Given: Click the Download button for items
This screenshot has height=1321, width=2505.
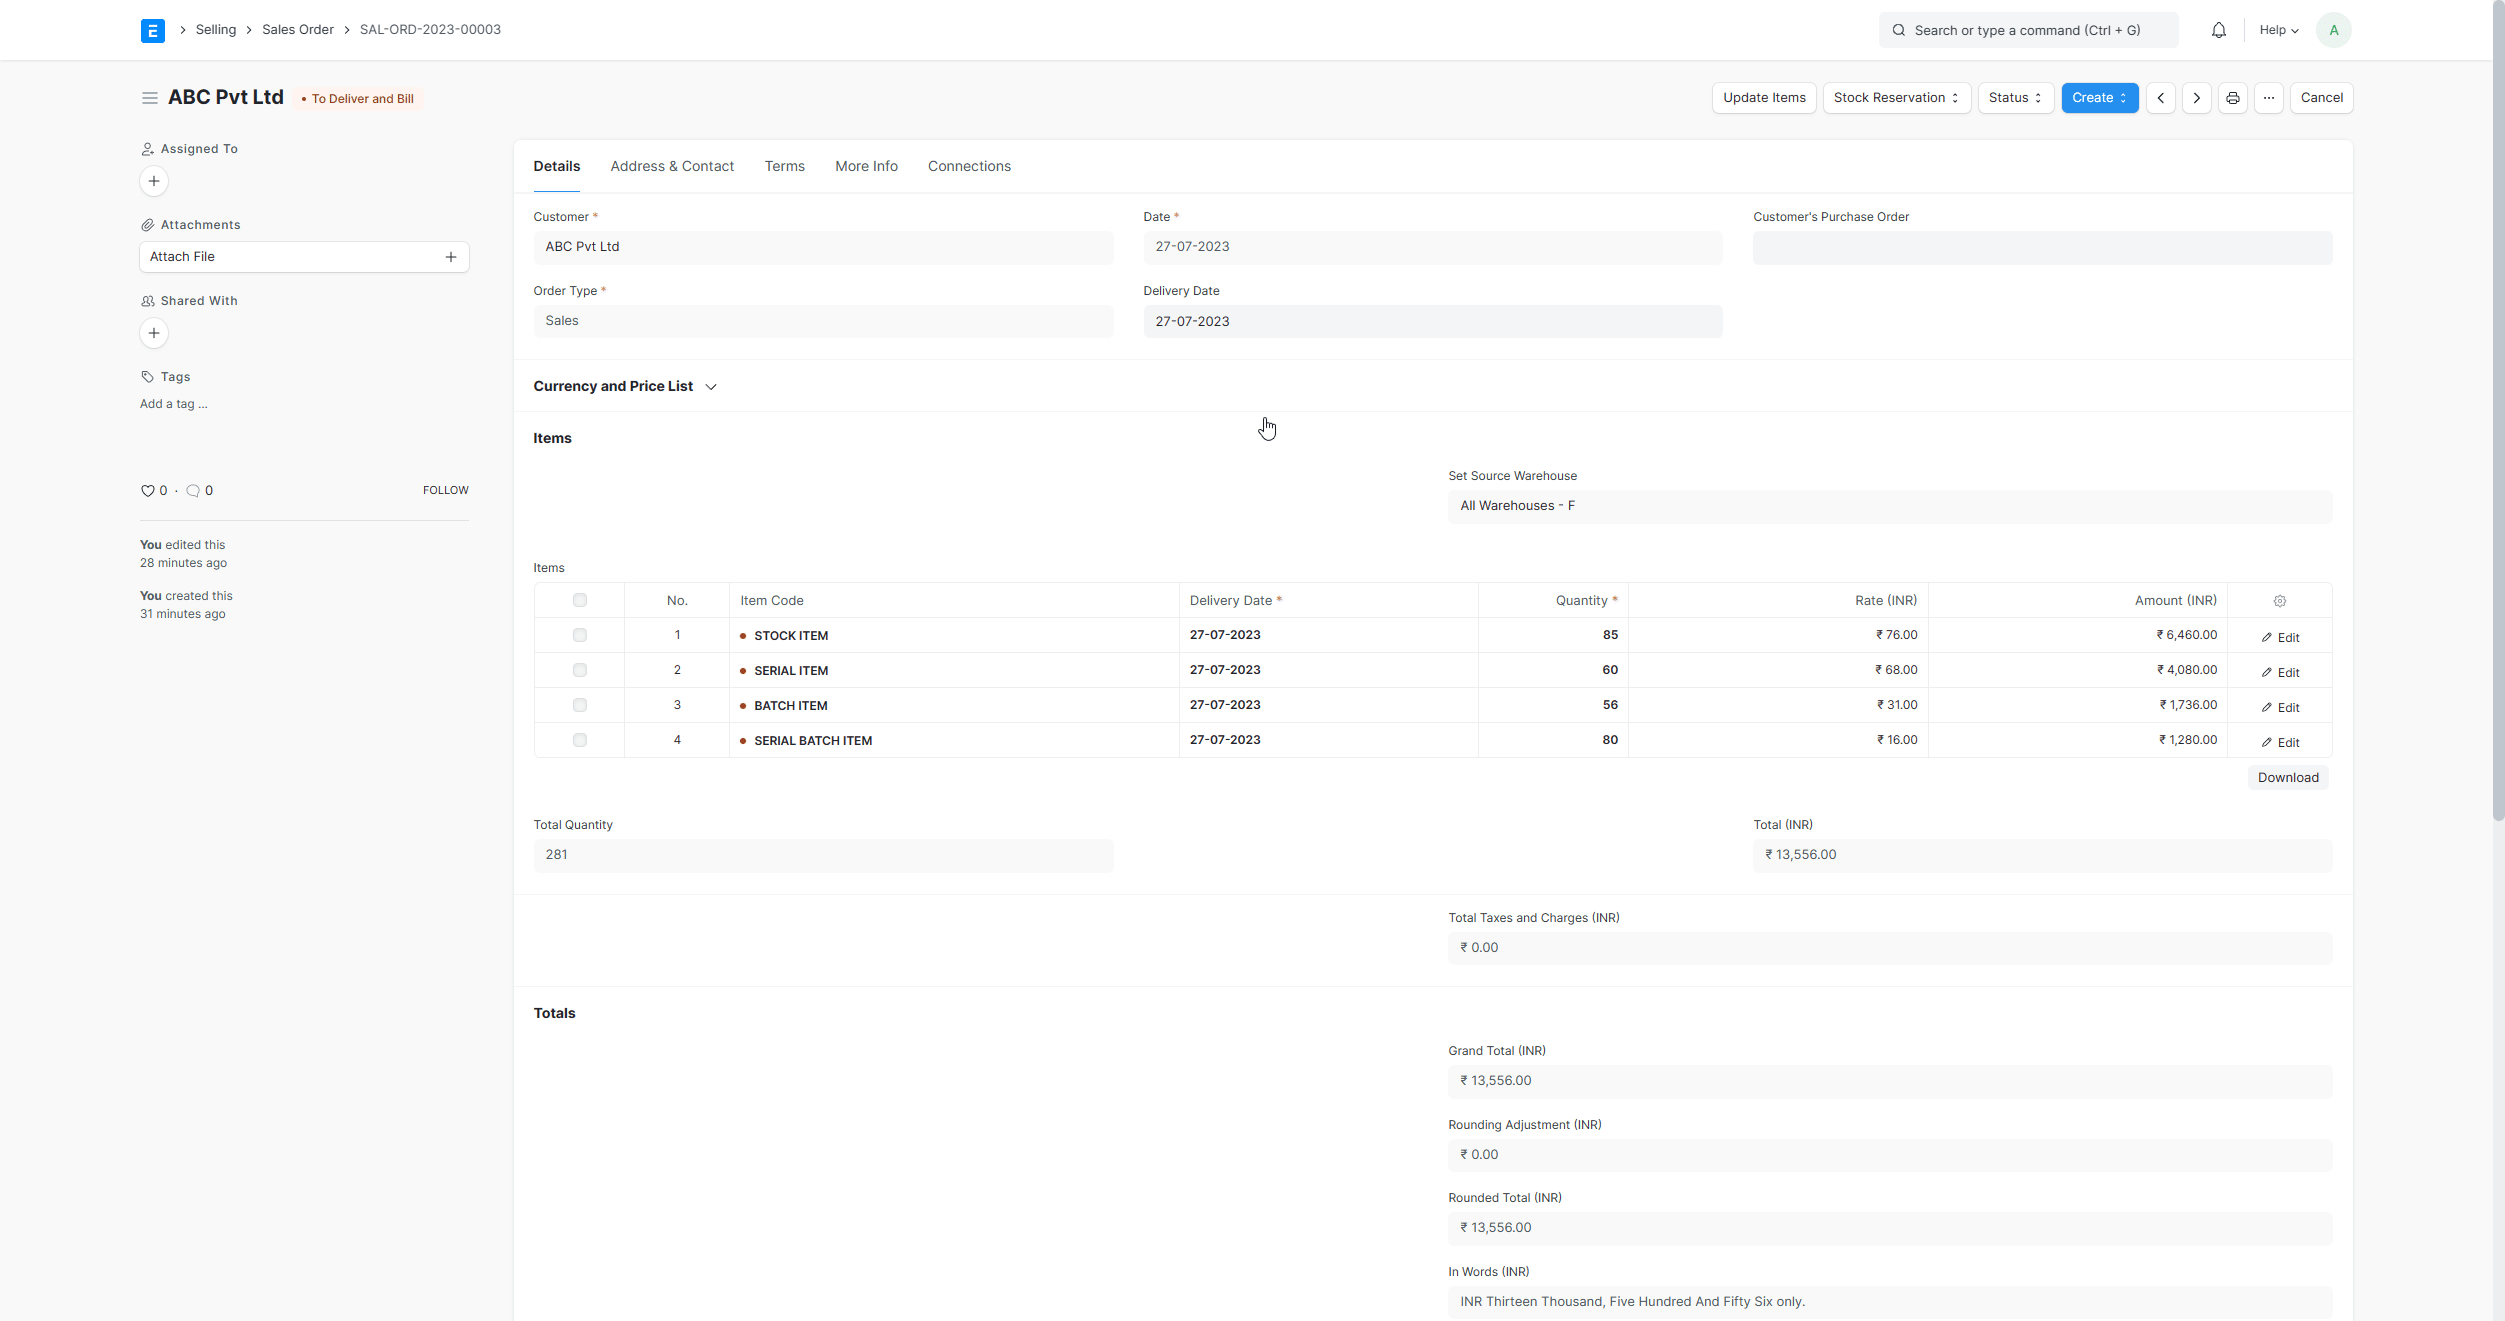Looking at the screenshot, I should click(2286, 776).
